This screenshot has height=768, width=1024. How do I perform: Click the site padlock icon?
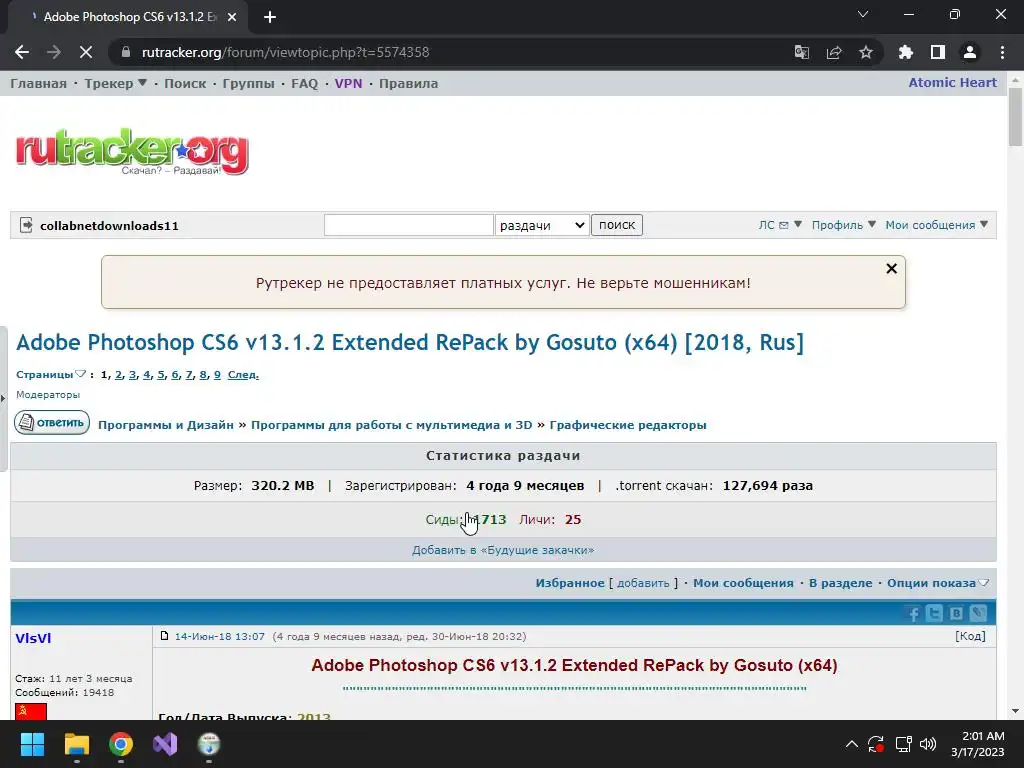(126, 52)
